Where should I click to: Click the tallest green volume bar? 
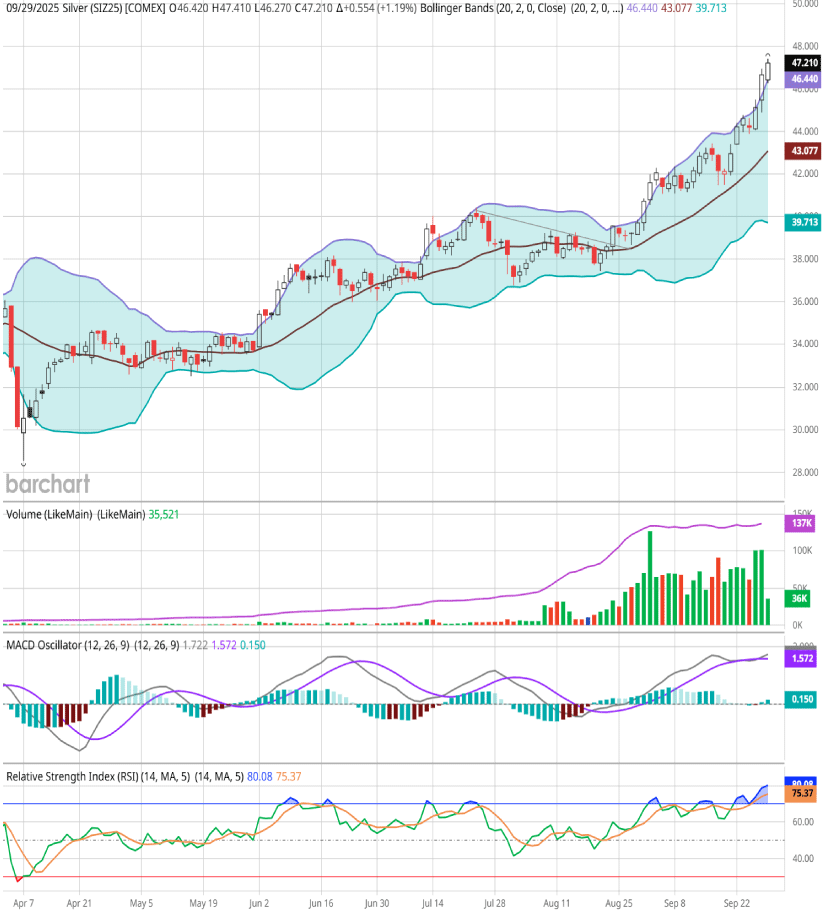tap(650, 578)
